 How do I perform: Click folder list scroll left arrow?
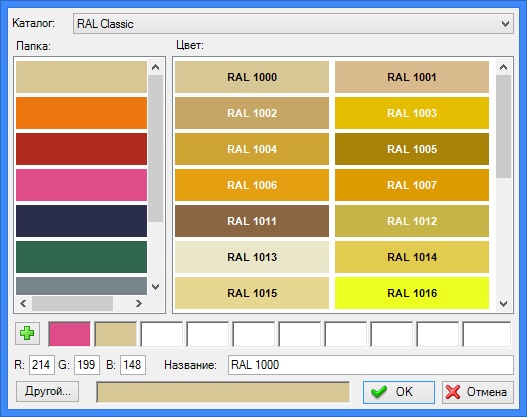coord(23,303)
